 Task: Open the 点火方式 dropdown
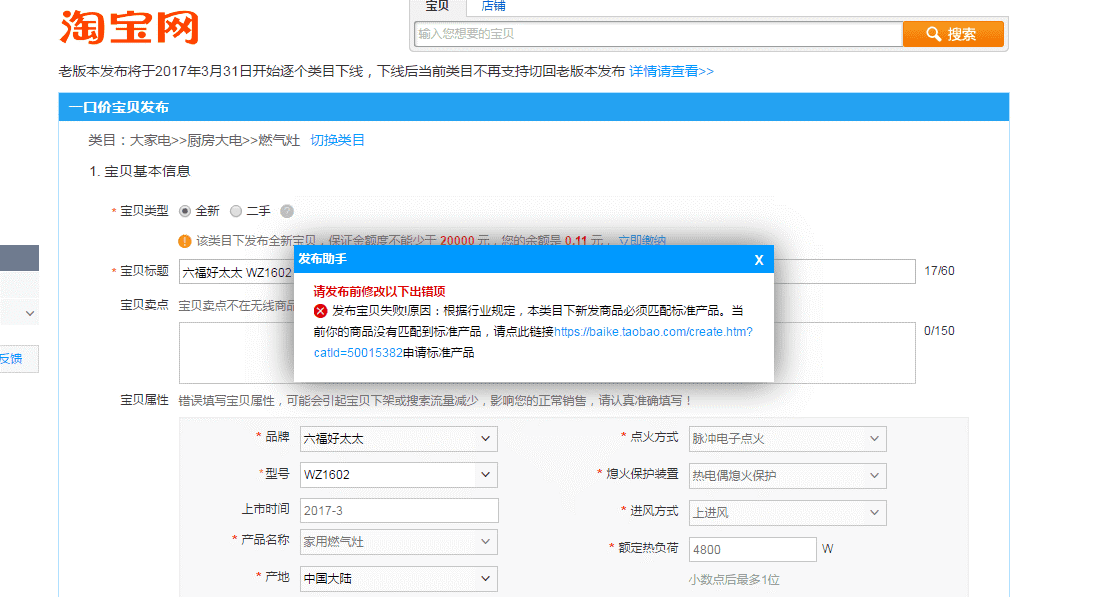[x=787, y=439]
